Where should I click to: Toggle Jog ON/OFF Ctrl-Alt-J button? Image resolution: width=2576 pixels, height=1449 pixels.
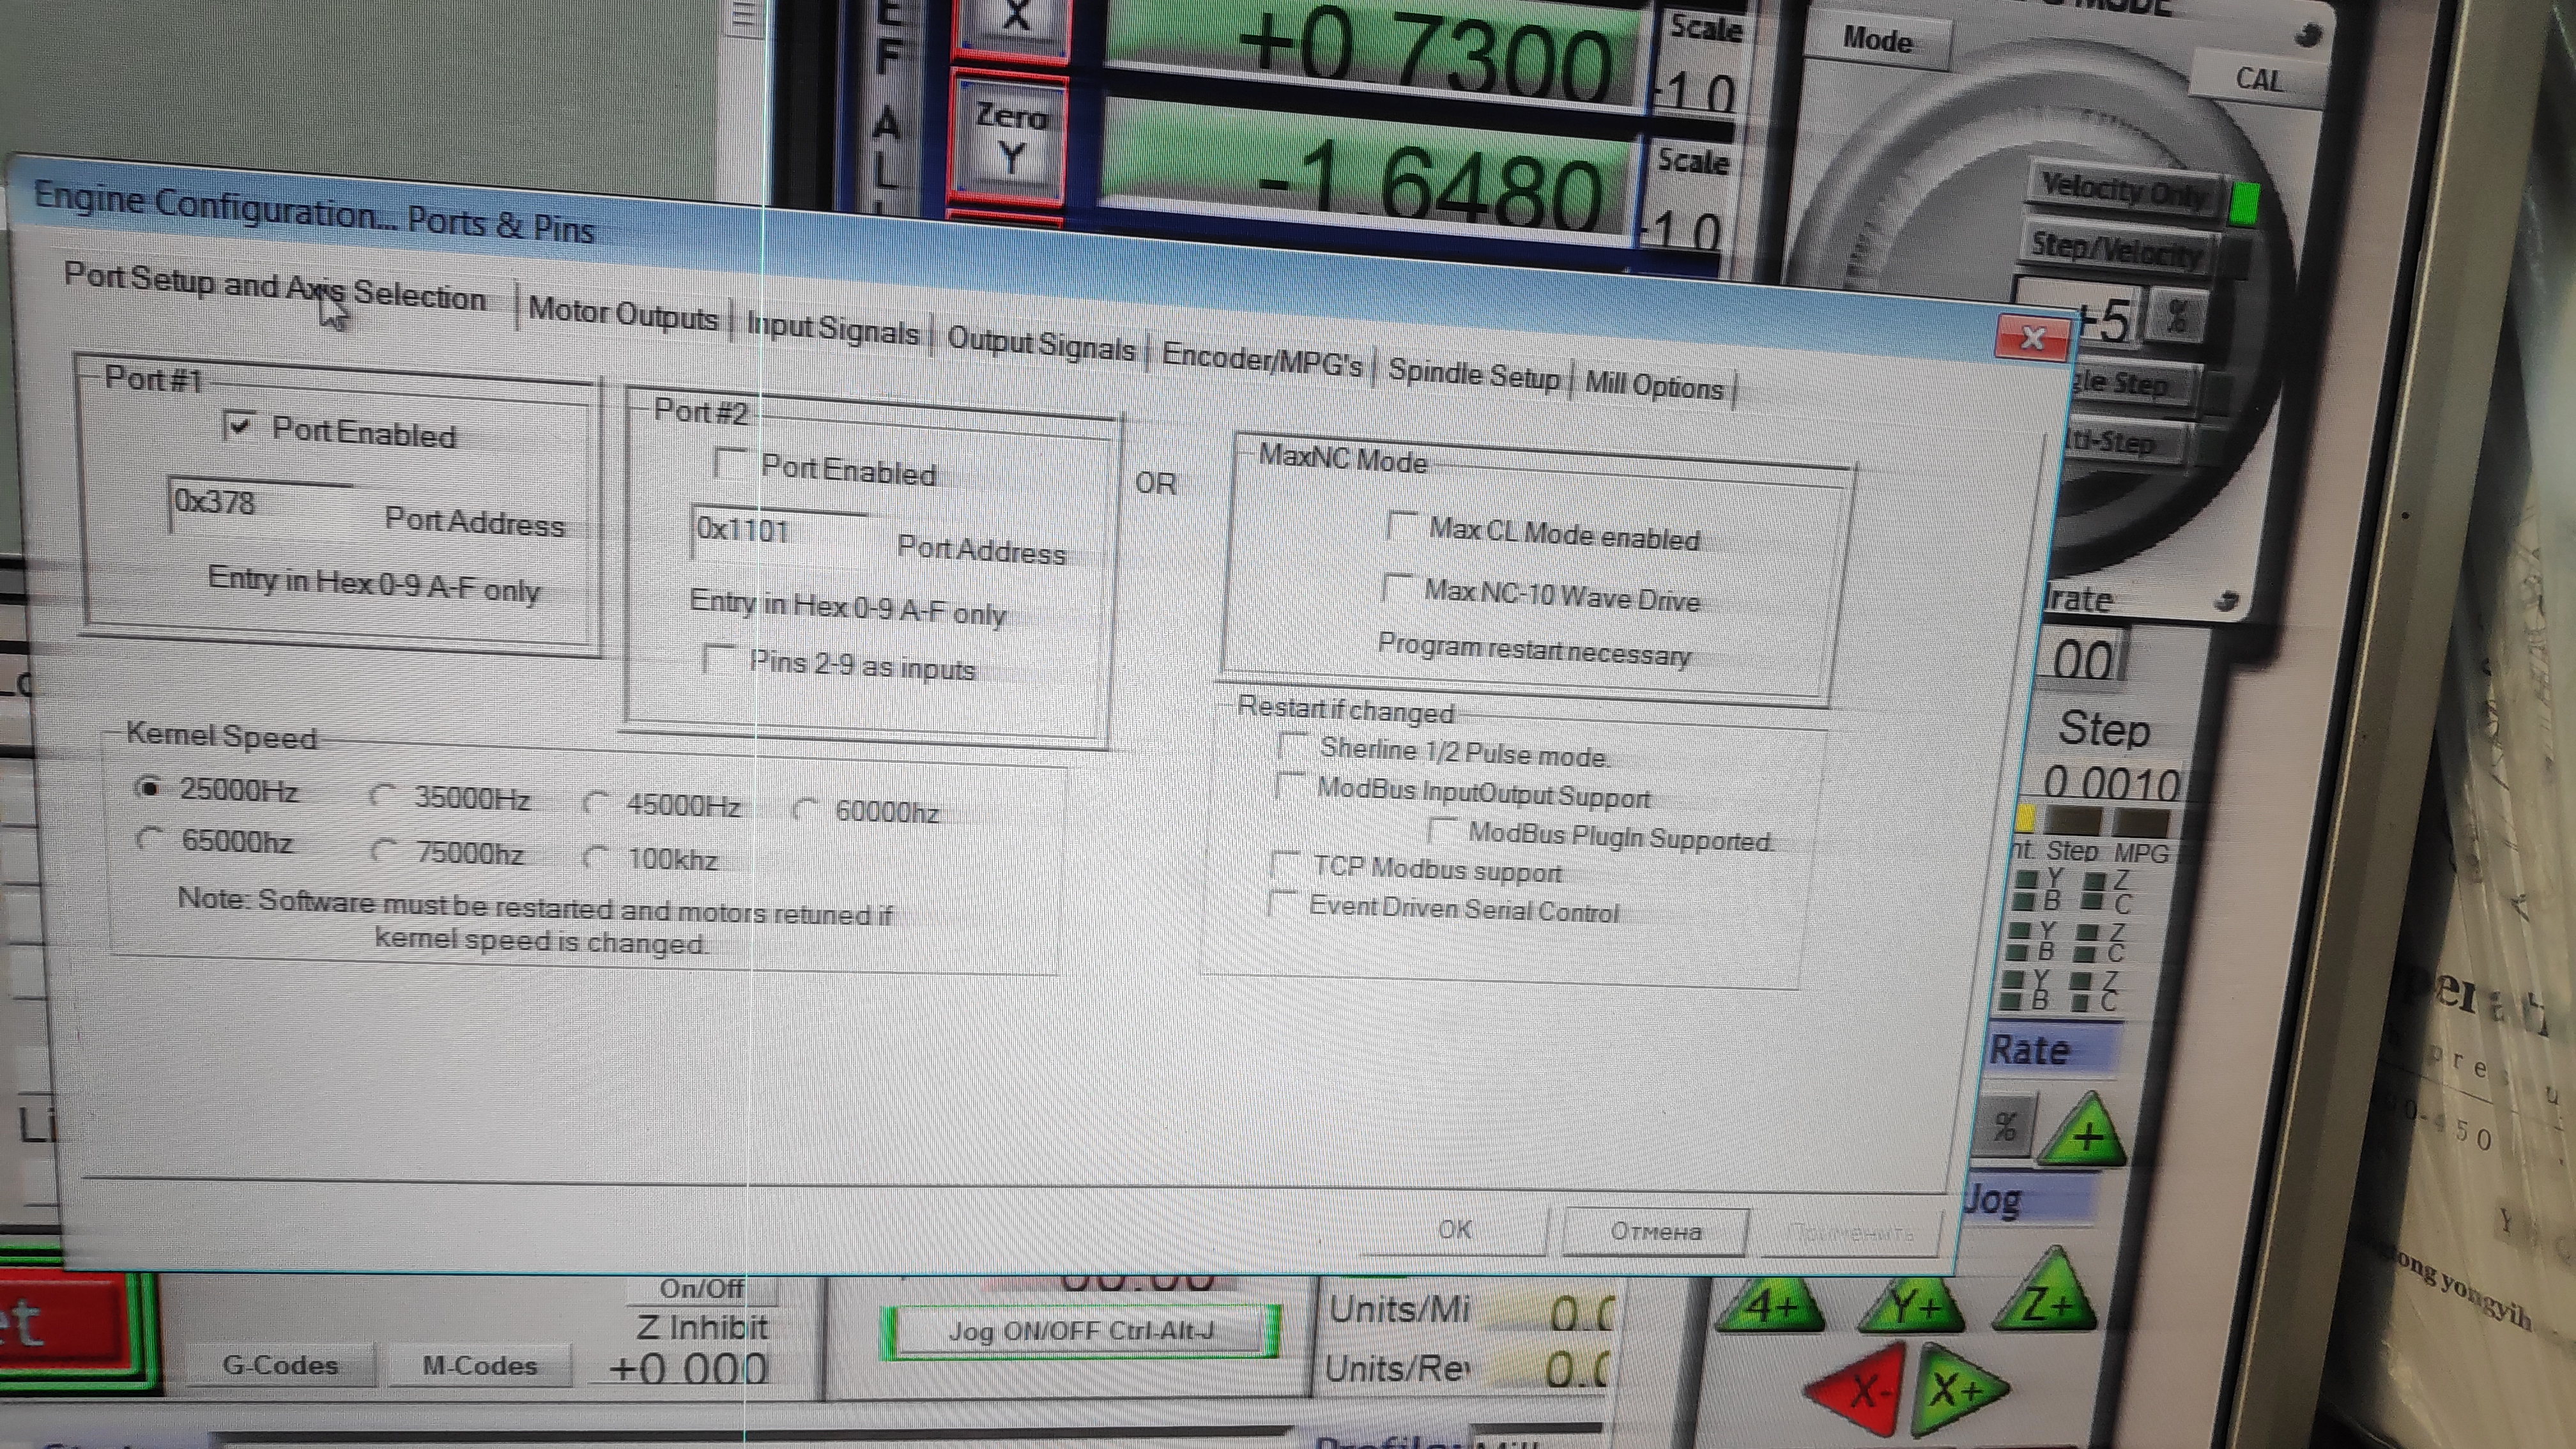pyautogui.click(x=1079, y=1331)
